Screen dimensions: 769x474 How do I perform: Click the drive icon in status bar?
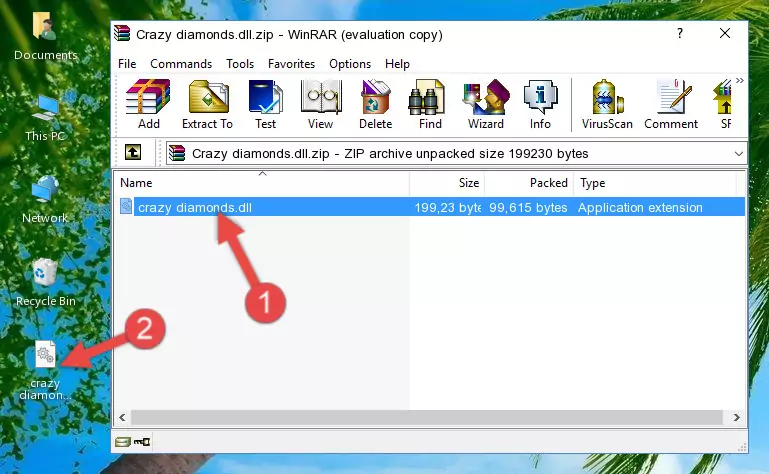click(123, 442)
